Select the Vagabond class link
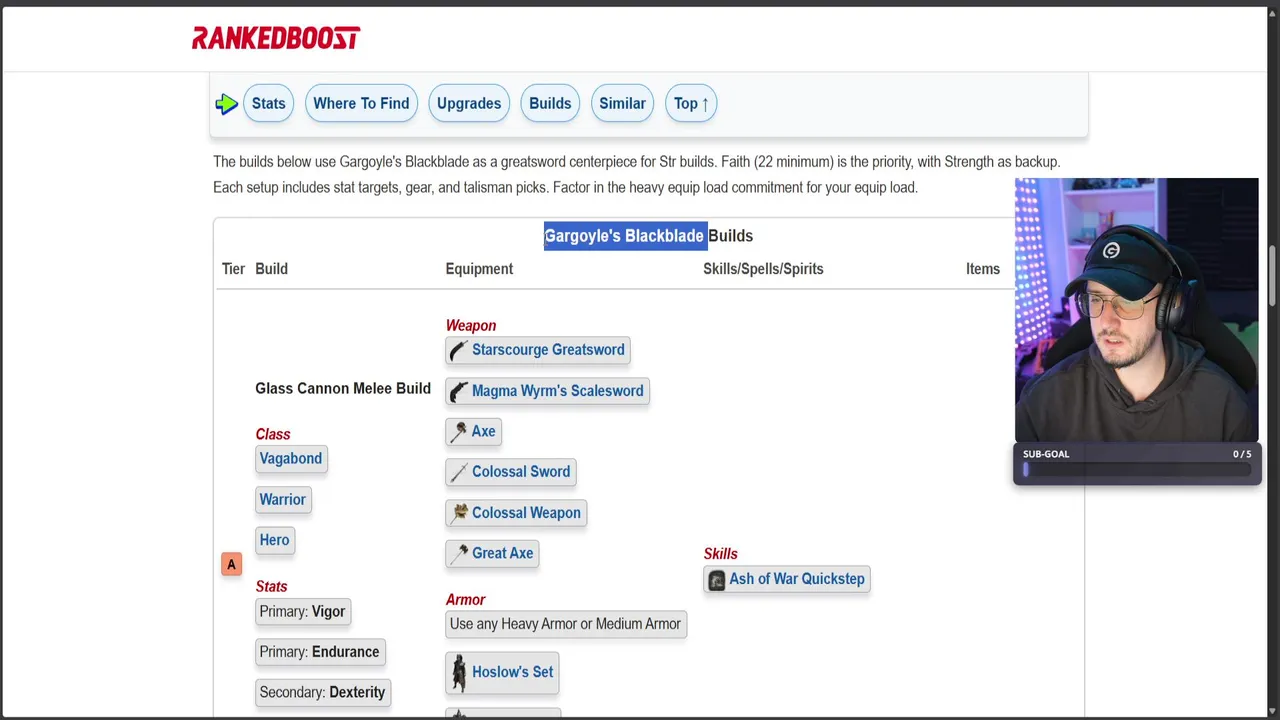1280x720 pixels. tap(291, 459)
